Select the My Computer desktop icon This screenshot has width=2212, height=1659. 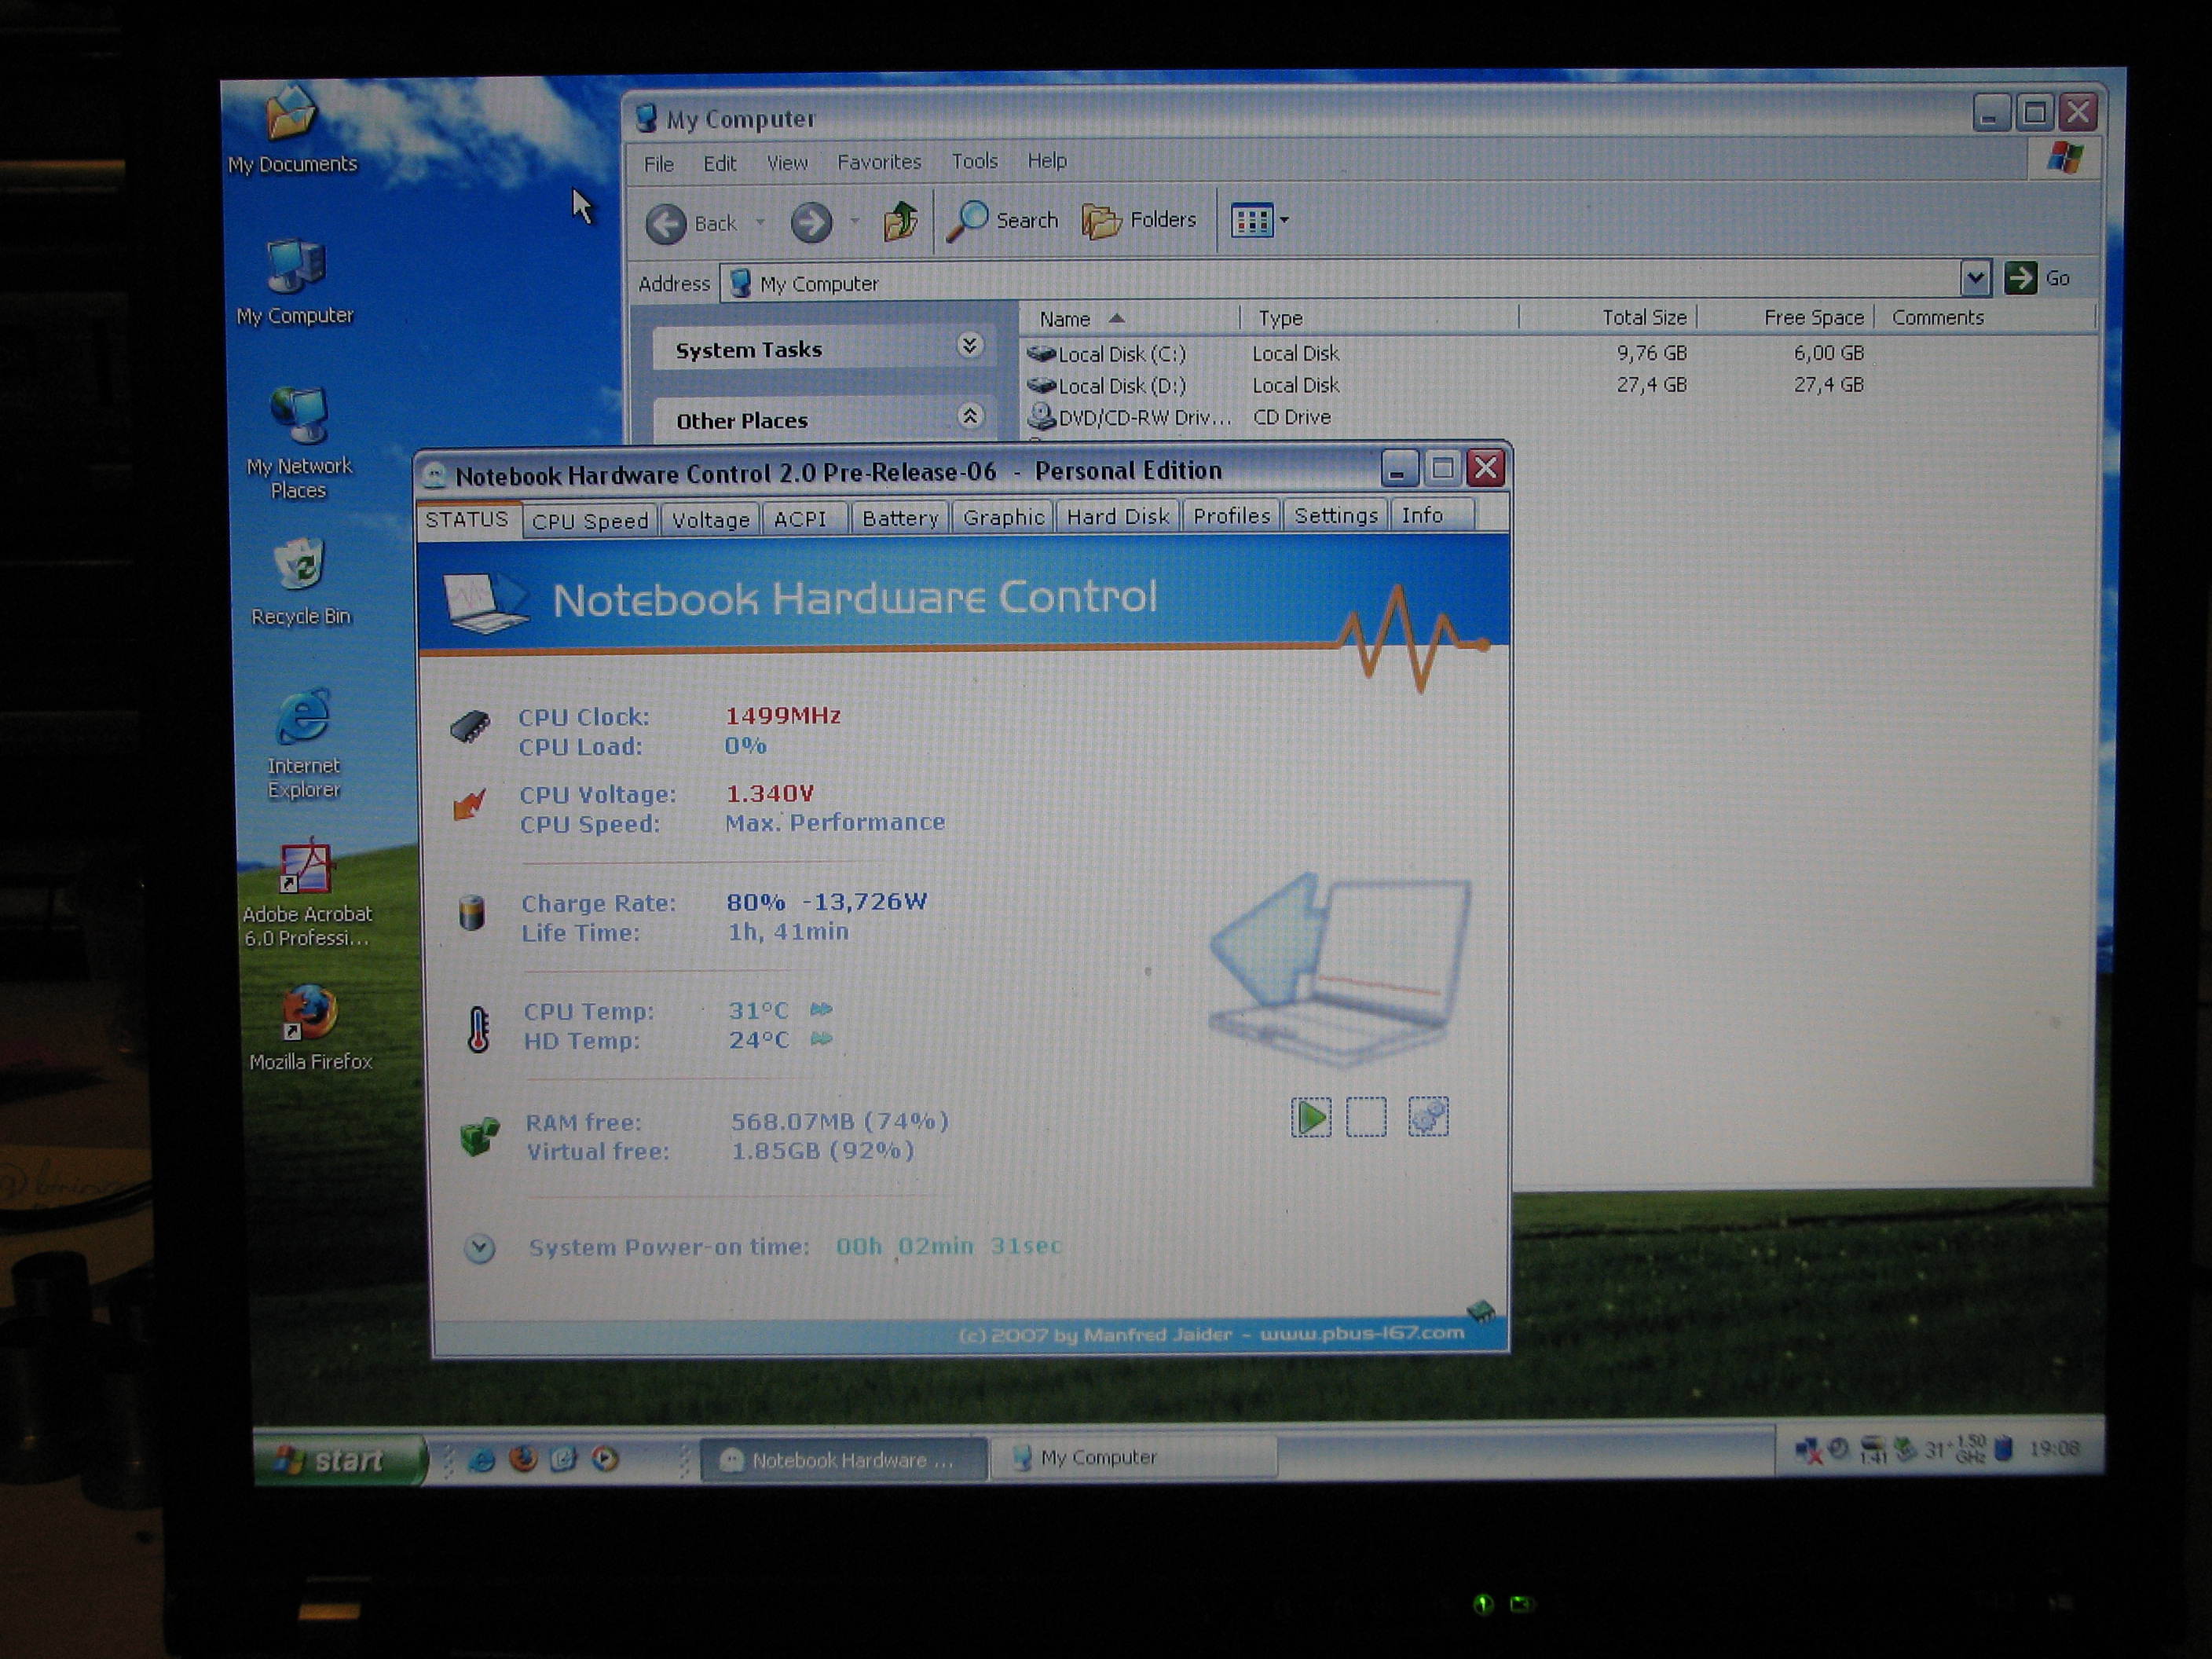[x=295, y=282]
